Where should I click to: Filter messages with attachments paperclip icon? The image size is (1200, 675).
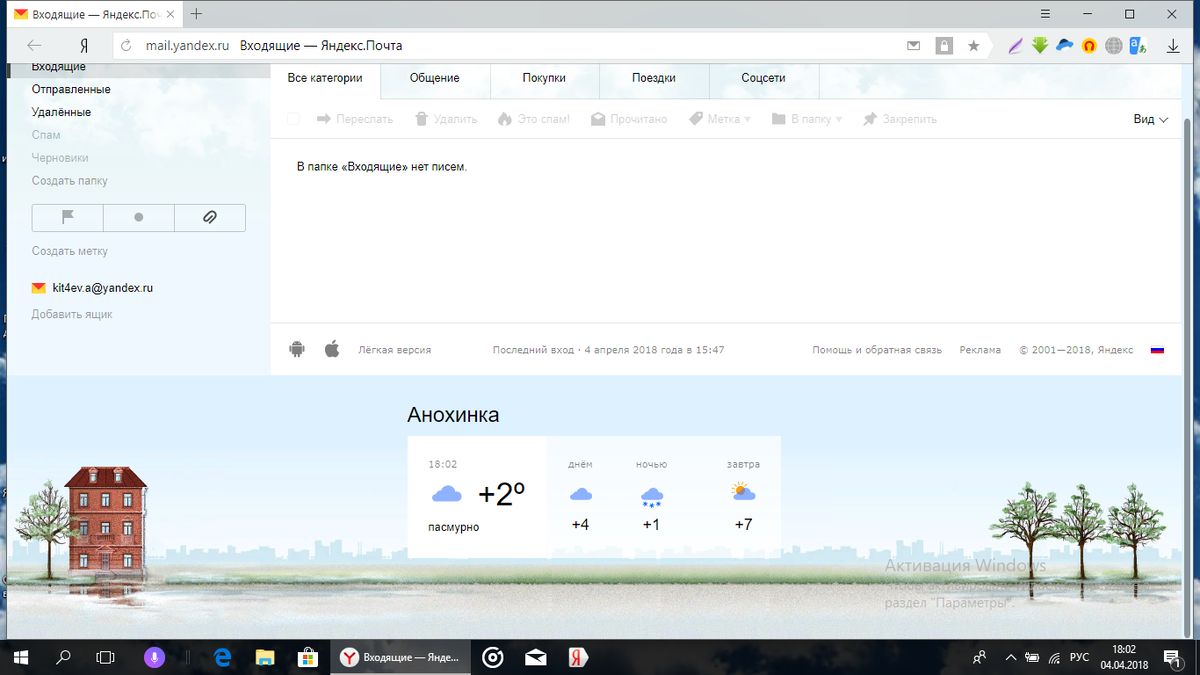(210, 217)
